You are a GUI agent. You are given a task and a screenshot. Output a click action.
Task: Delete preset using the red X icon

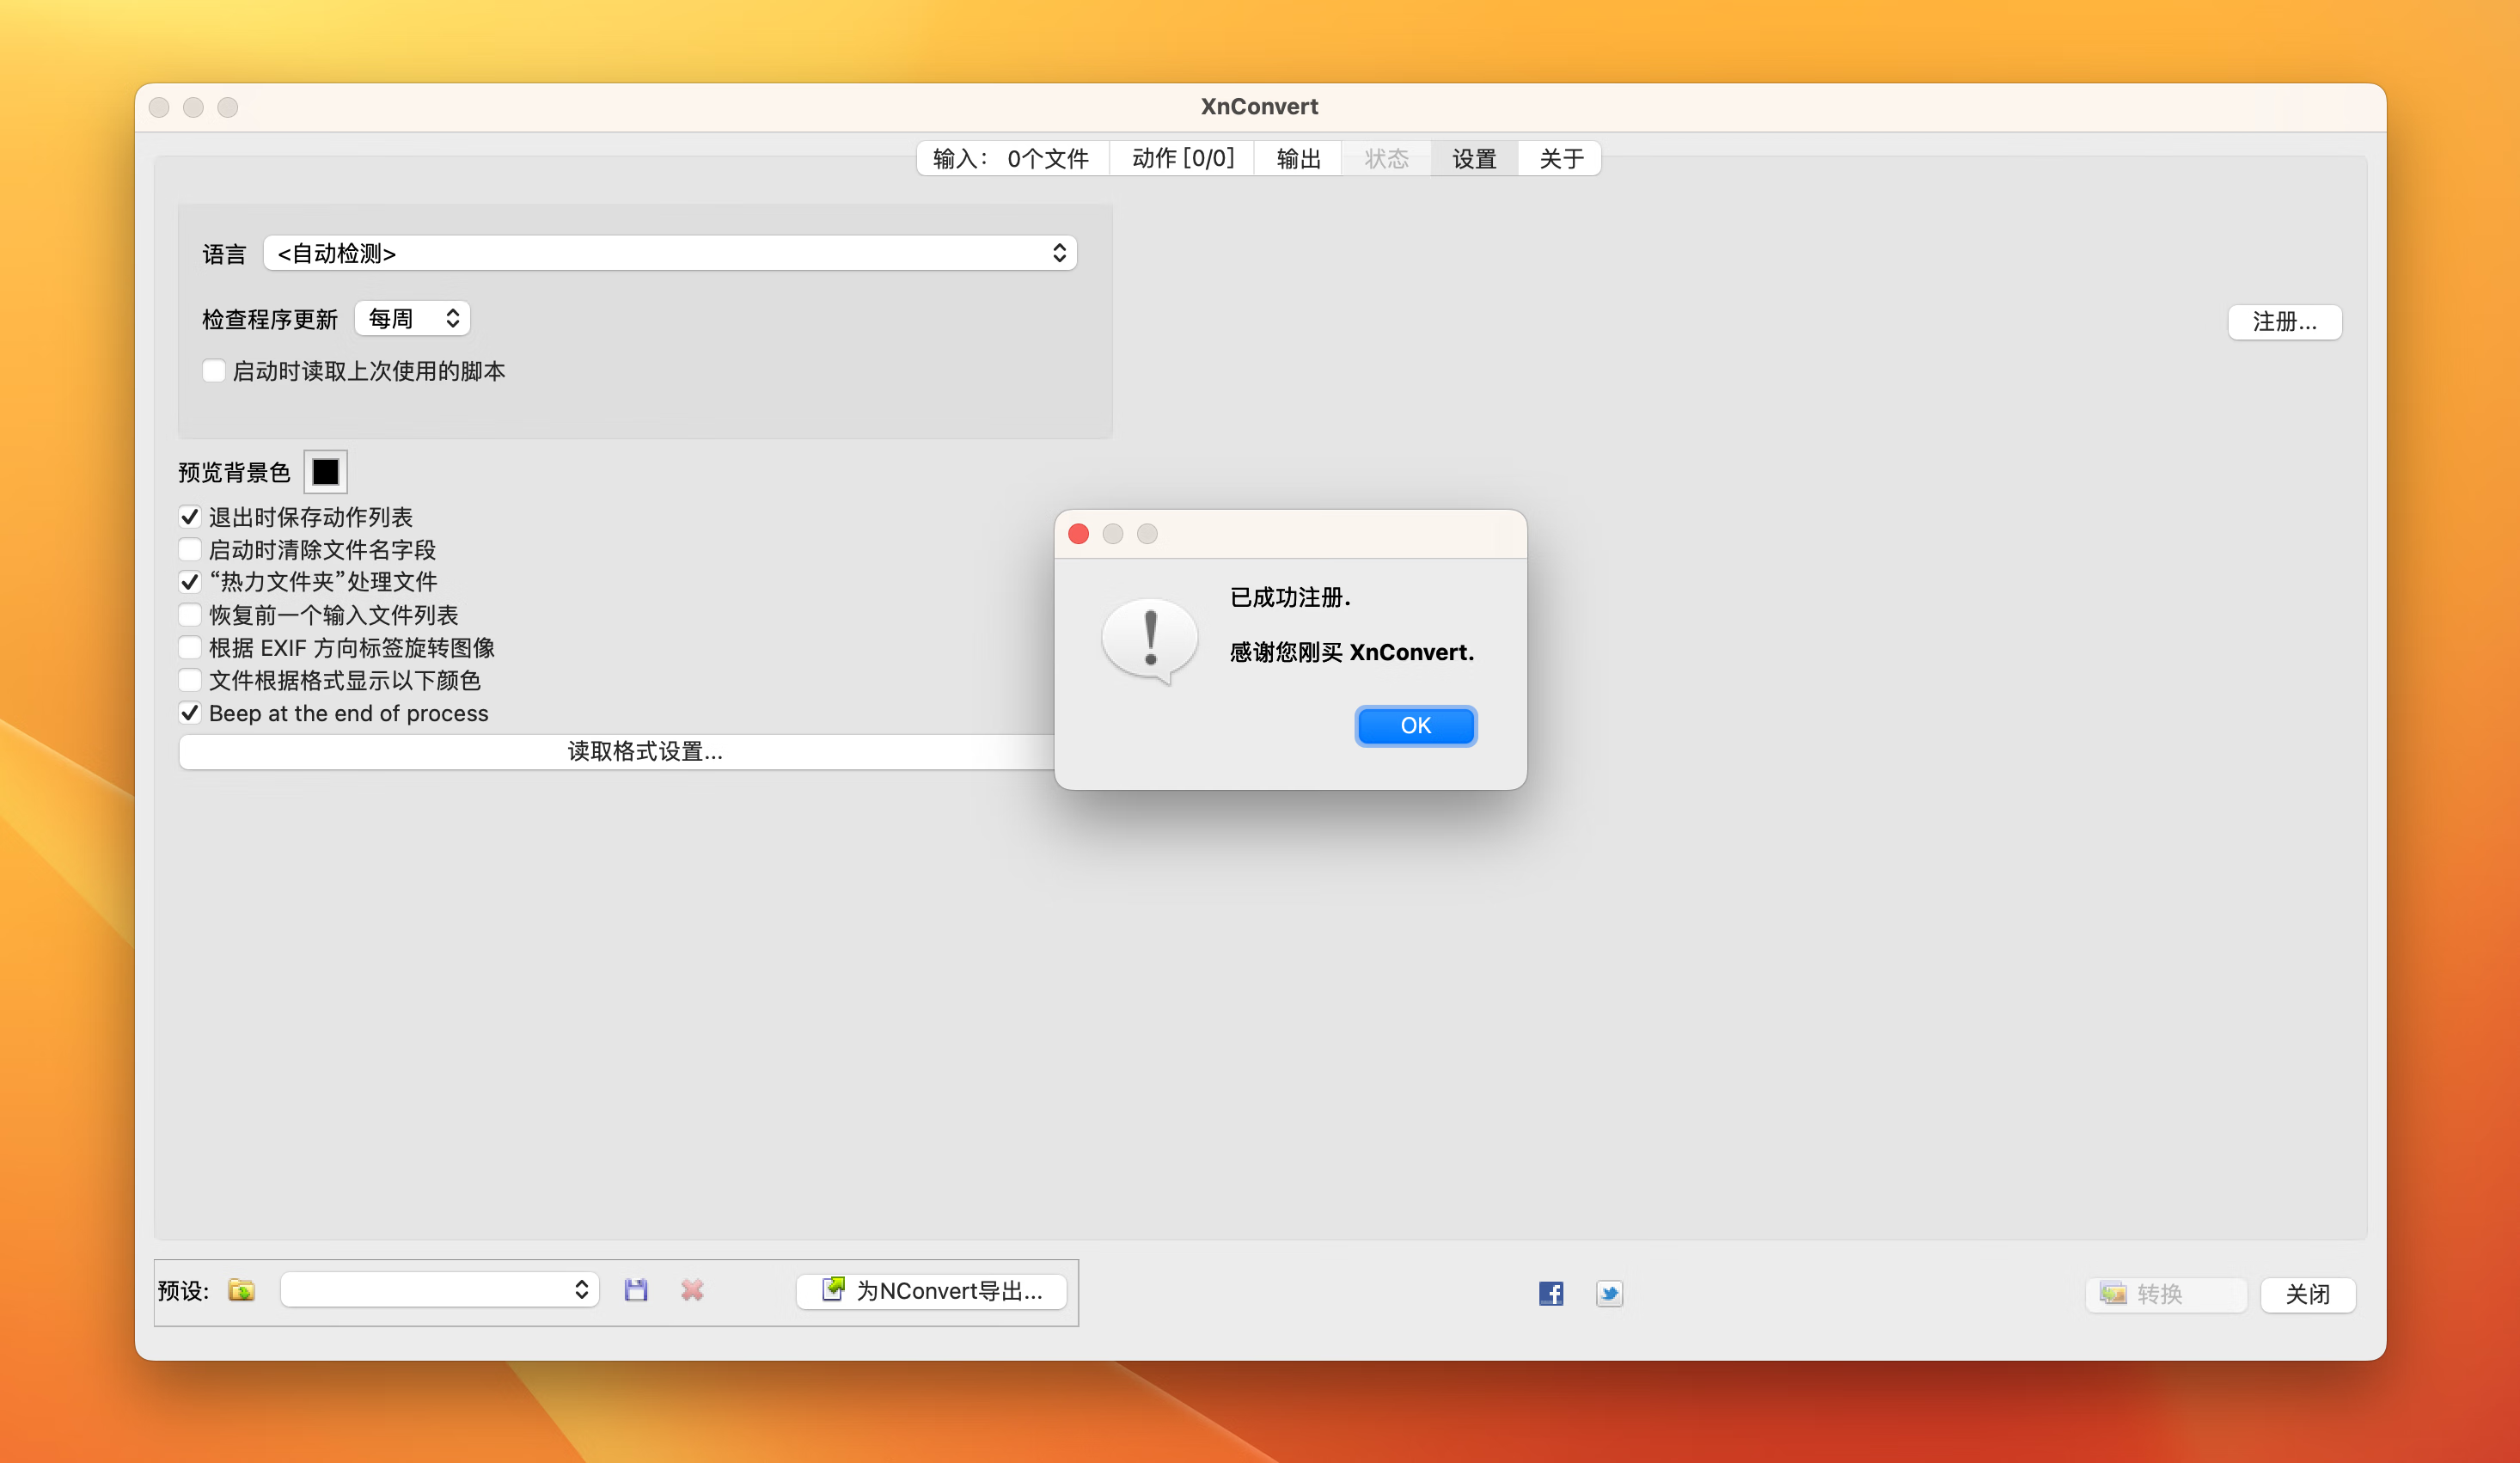692,1290
